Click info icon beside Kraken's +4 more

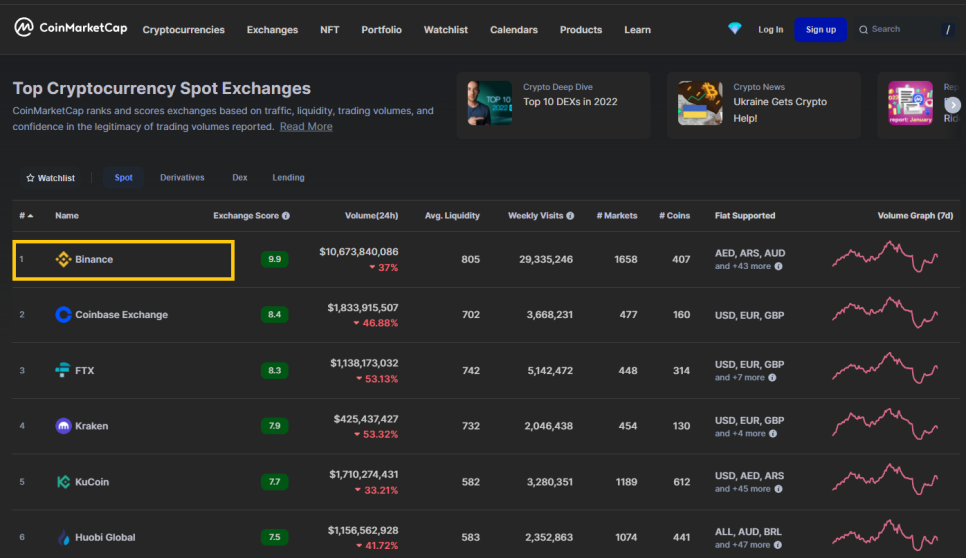click(x=773, y=434)
